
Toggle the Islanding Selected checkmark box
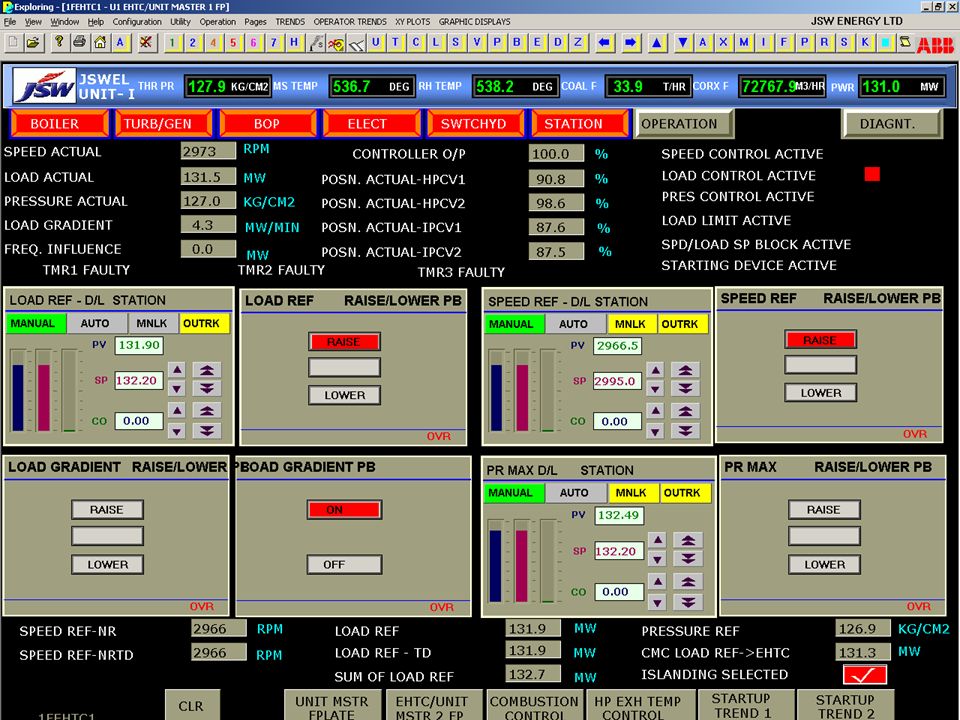click(x=864, y=675)
